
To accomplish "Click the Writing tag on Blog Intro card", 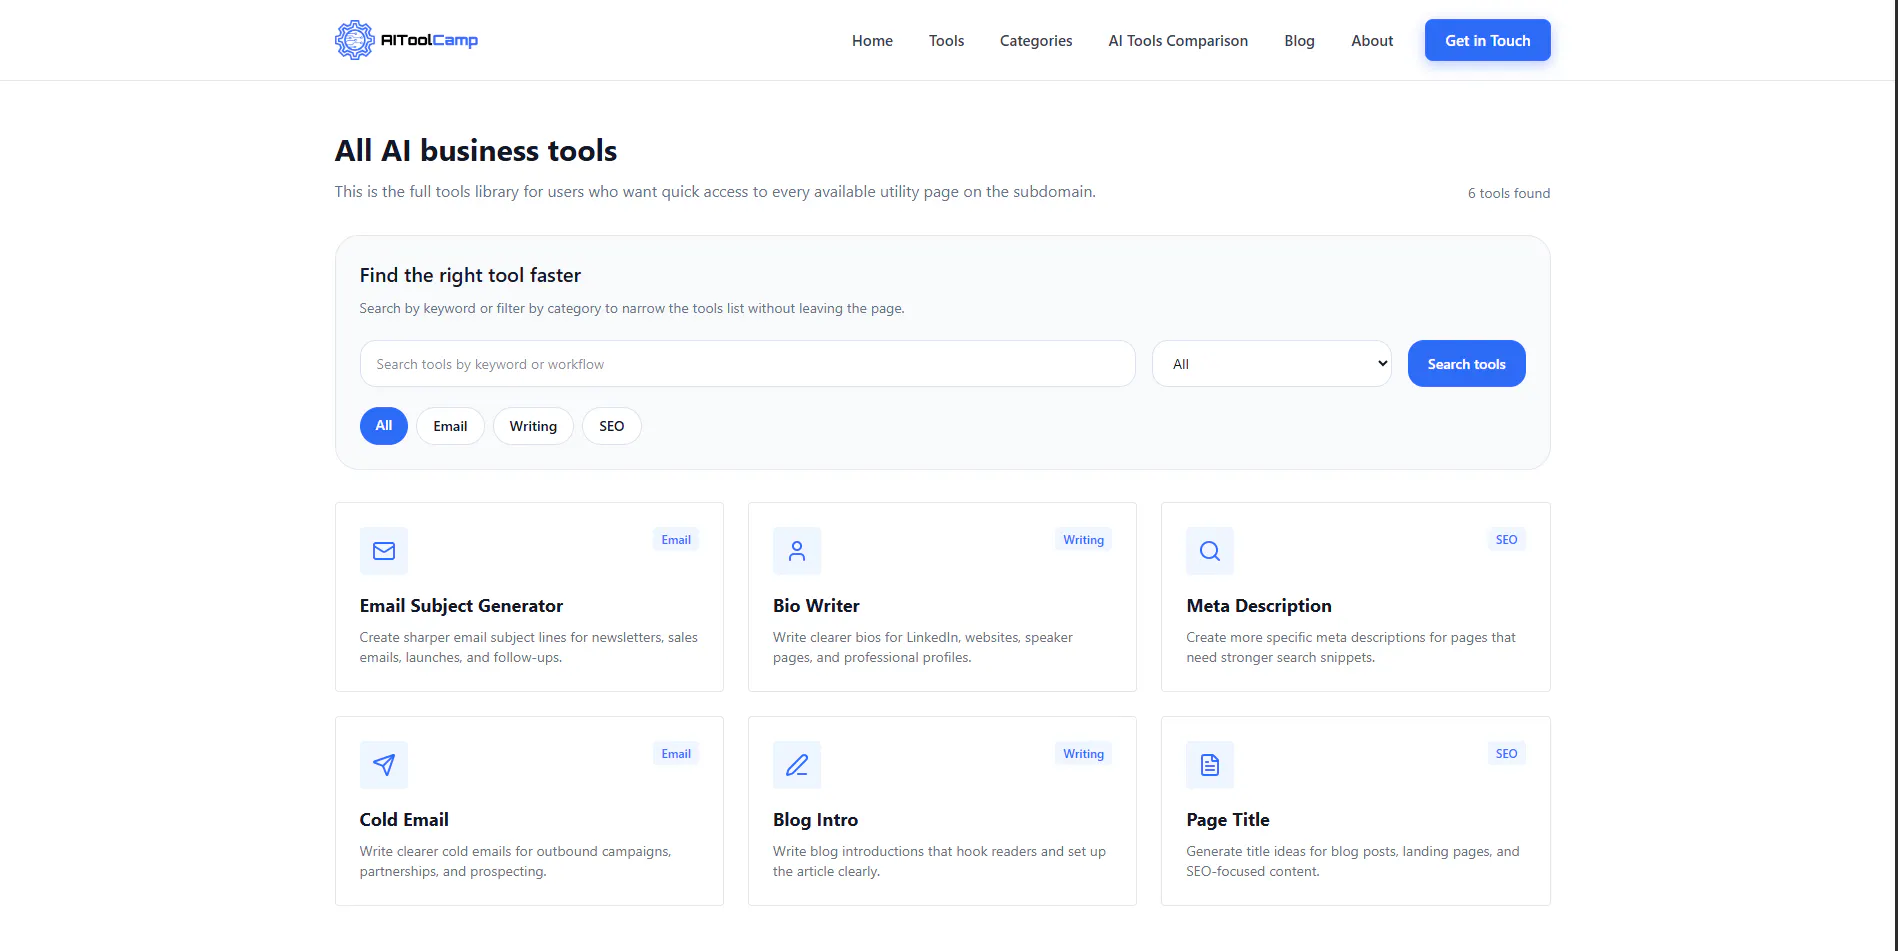I will click(1083, 754).
